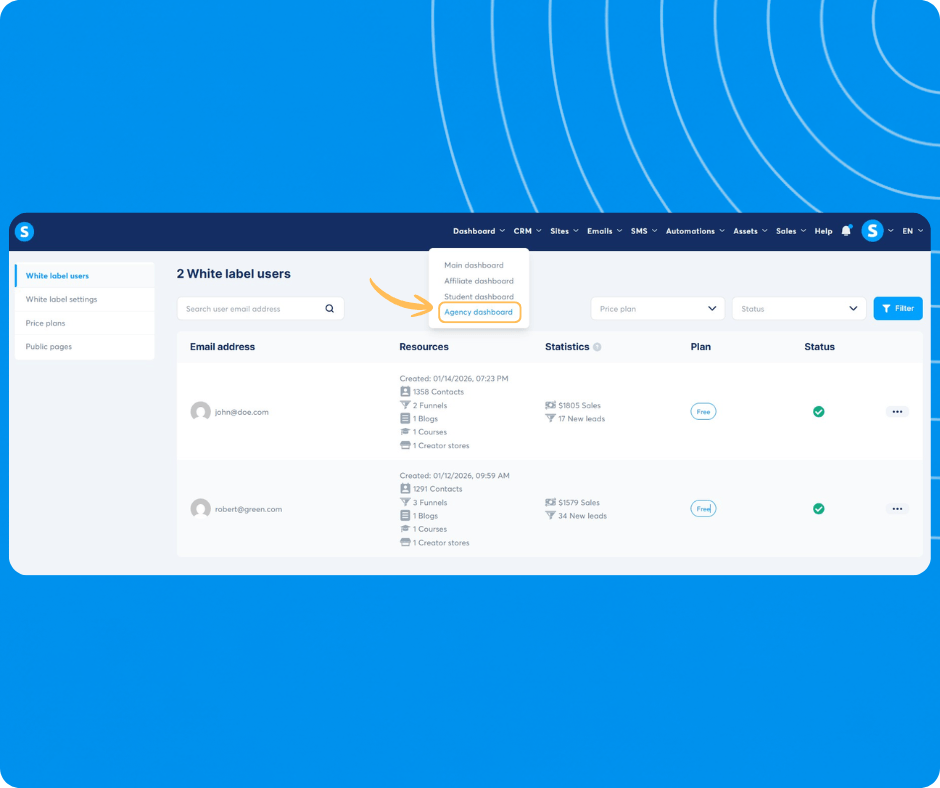Open the Status filter dropdown
The height and width of the screenshot is (788, 940).
coord(799,309)
